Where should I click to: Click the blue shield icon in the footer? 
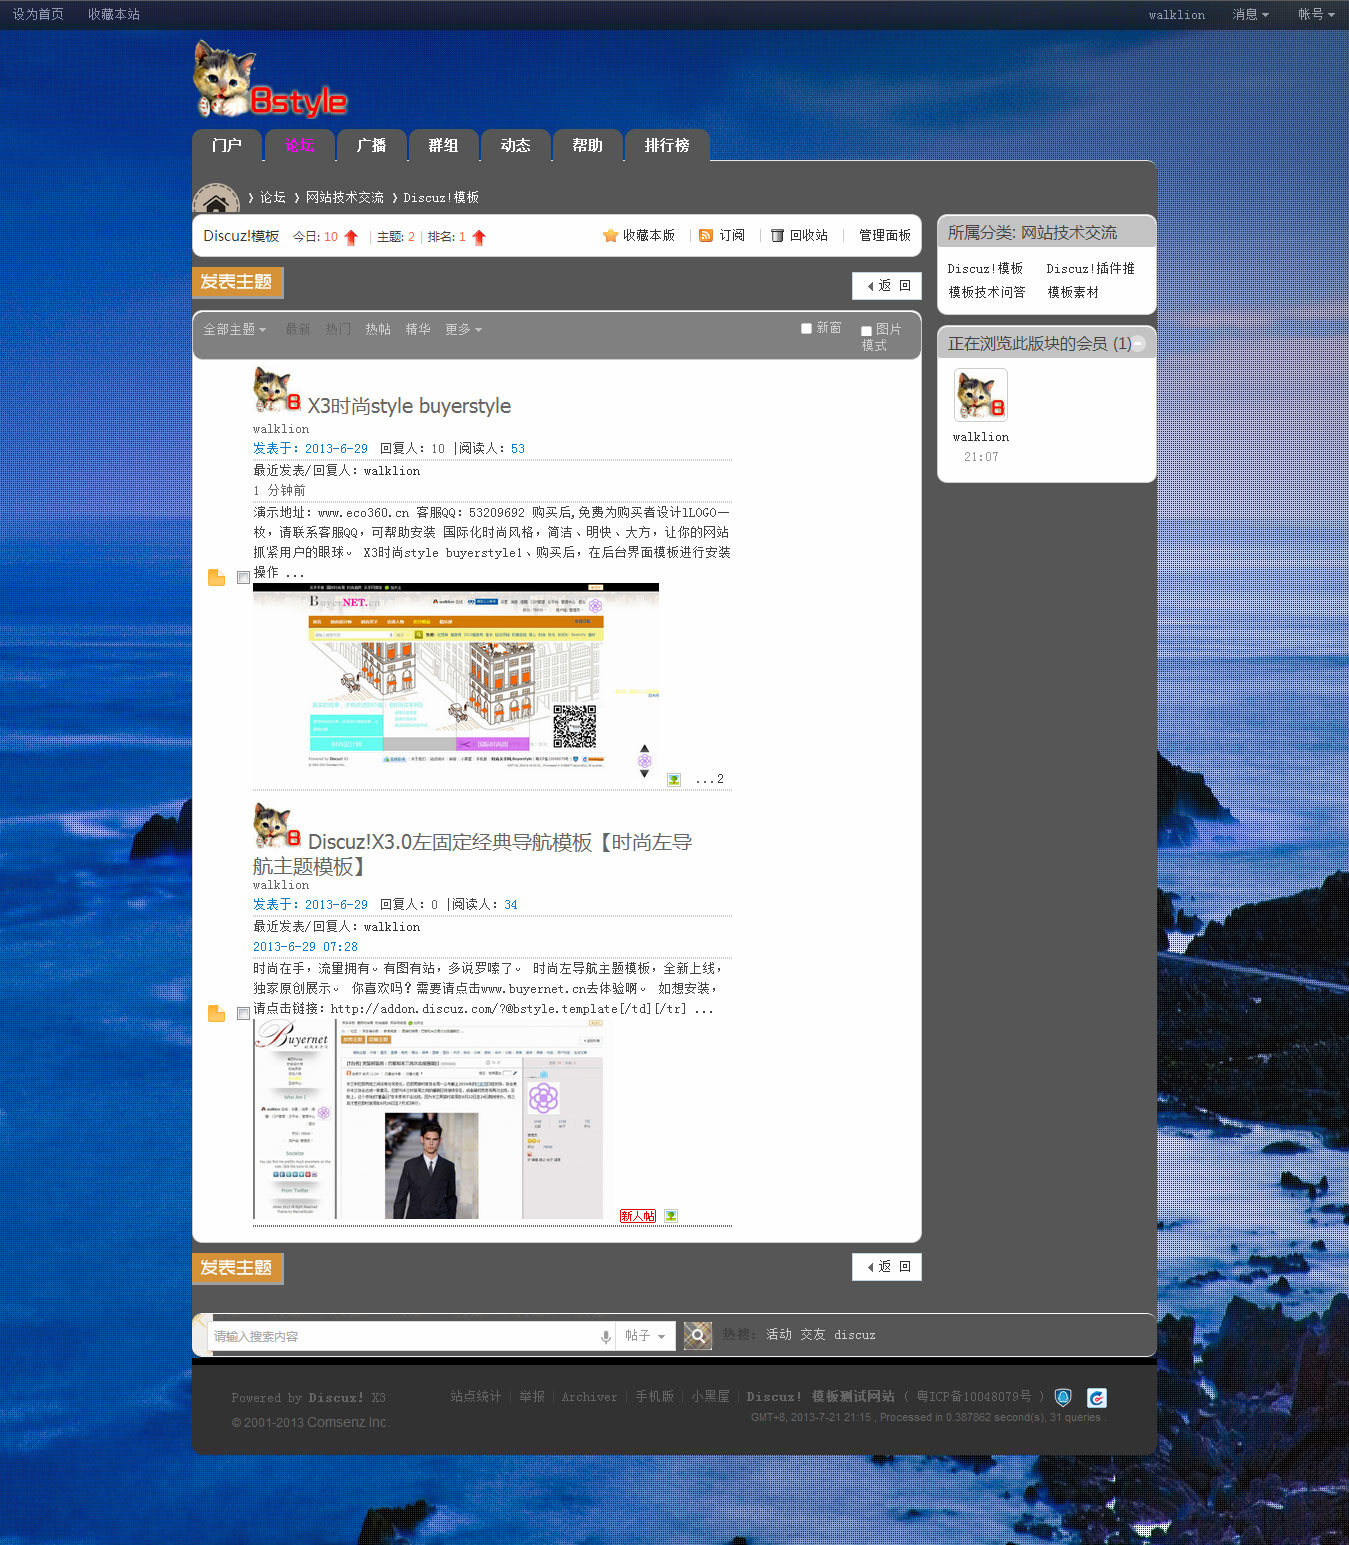[x=1063, y=1397]
